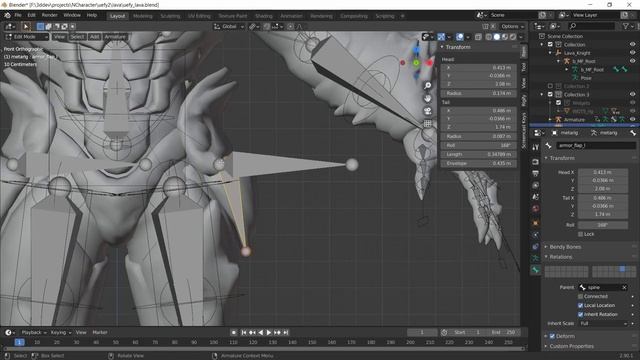Open the World properties tab icon
Viewport: 640px width, 360px height.
click(x=536, y=209)
